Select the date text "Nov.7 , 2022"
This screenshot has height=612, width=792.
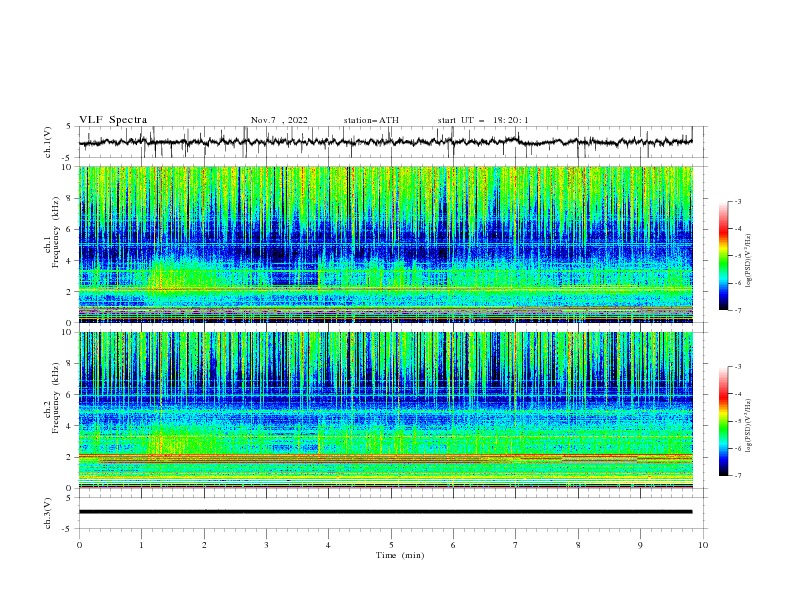(x=279, y=120)
